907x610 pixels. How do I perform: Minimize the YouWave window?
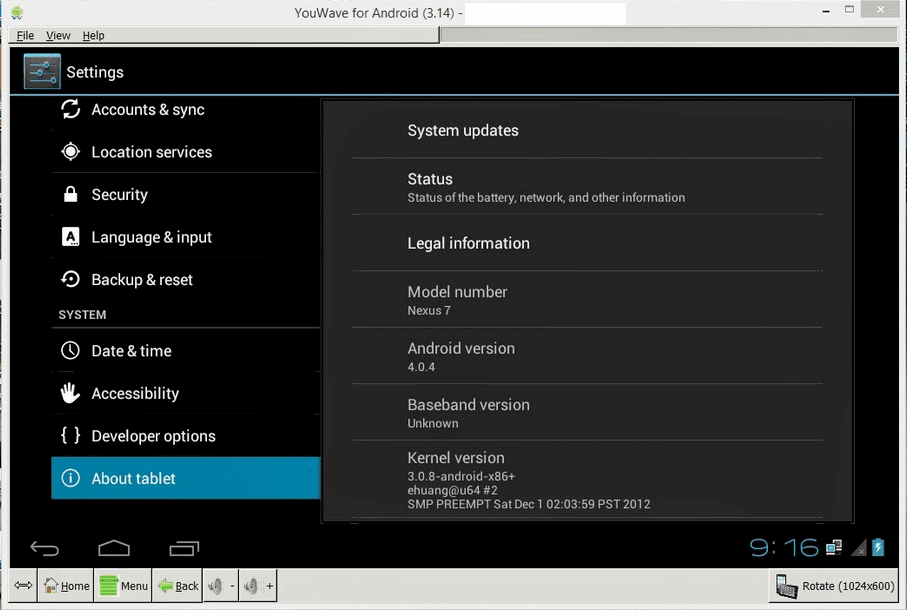pos(826,10)
